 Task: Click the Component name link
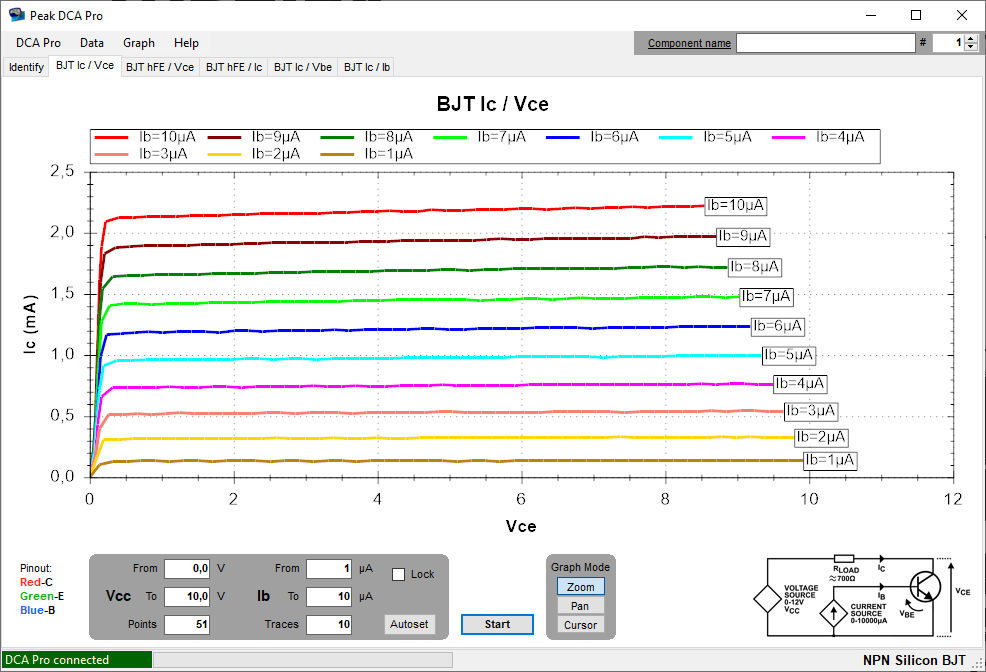[x=689, y=43]
